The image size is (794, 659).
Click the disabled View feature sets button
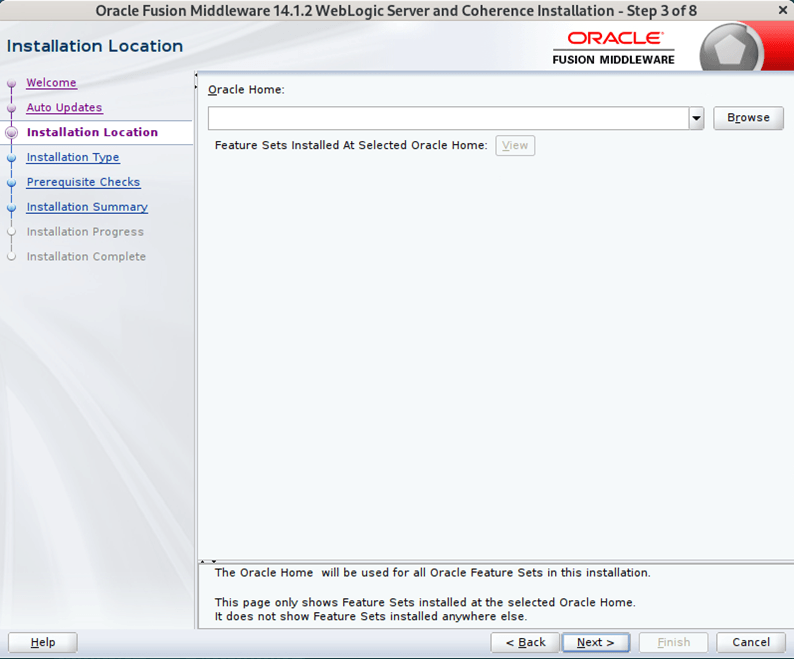(515, 145)
